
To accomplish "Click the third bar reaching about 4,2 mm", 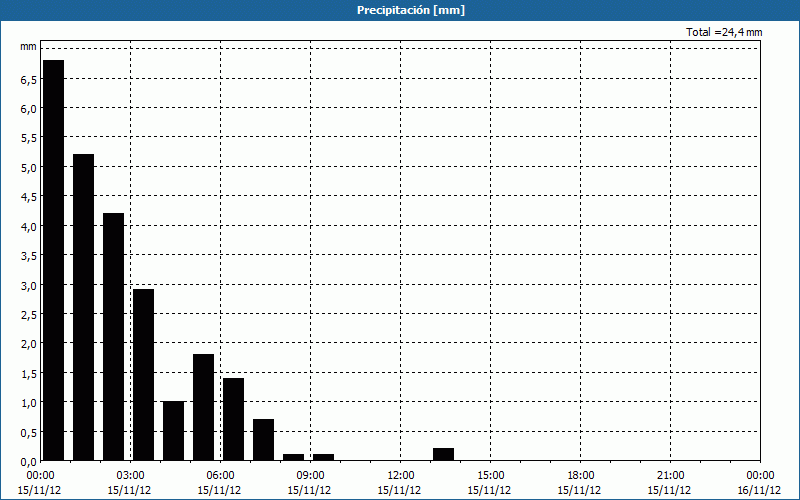I will pos(113,337).
